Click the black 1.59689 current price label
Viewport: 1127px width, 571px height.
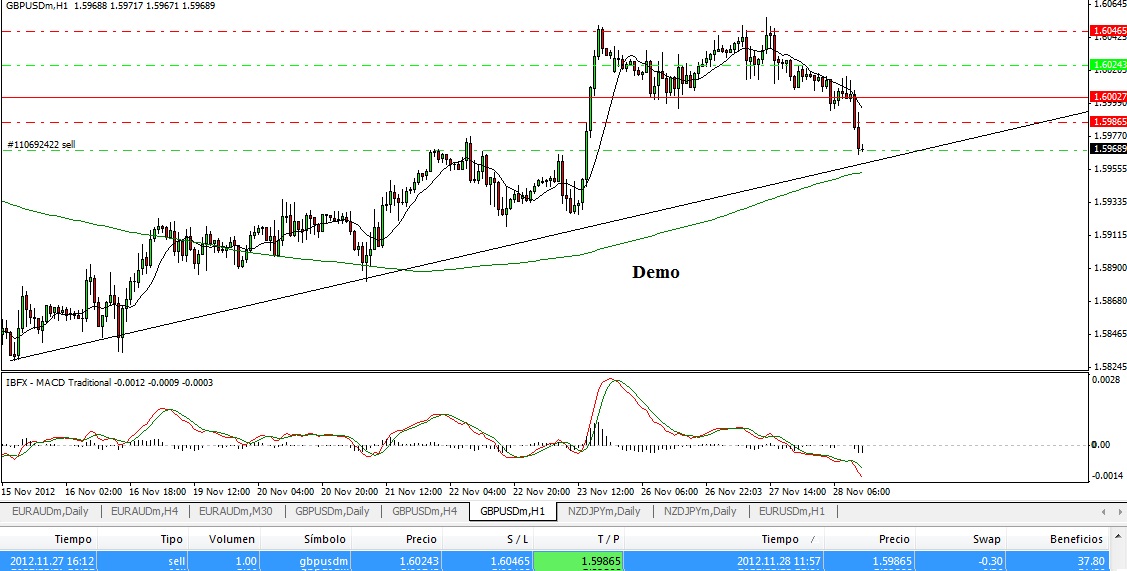(1108, 149)
